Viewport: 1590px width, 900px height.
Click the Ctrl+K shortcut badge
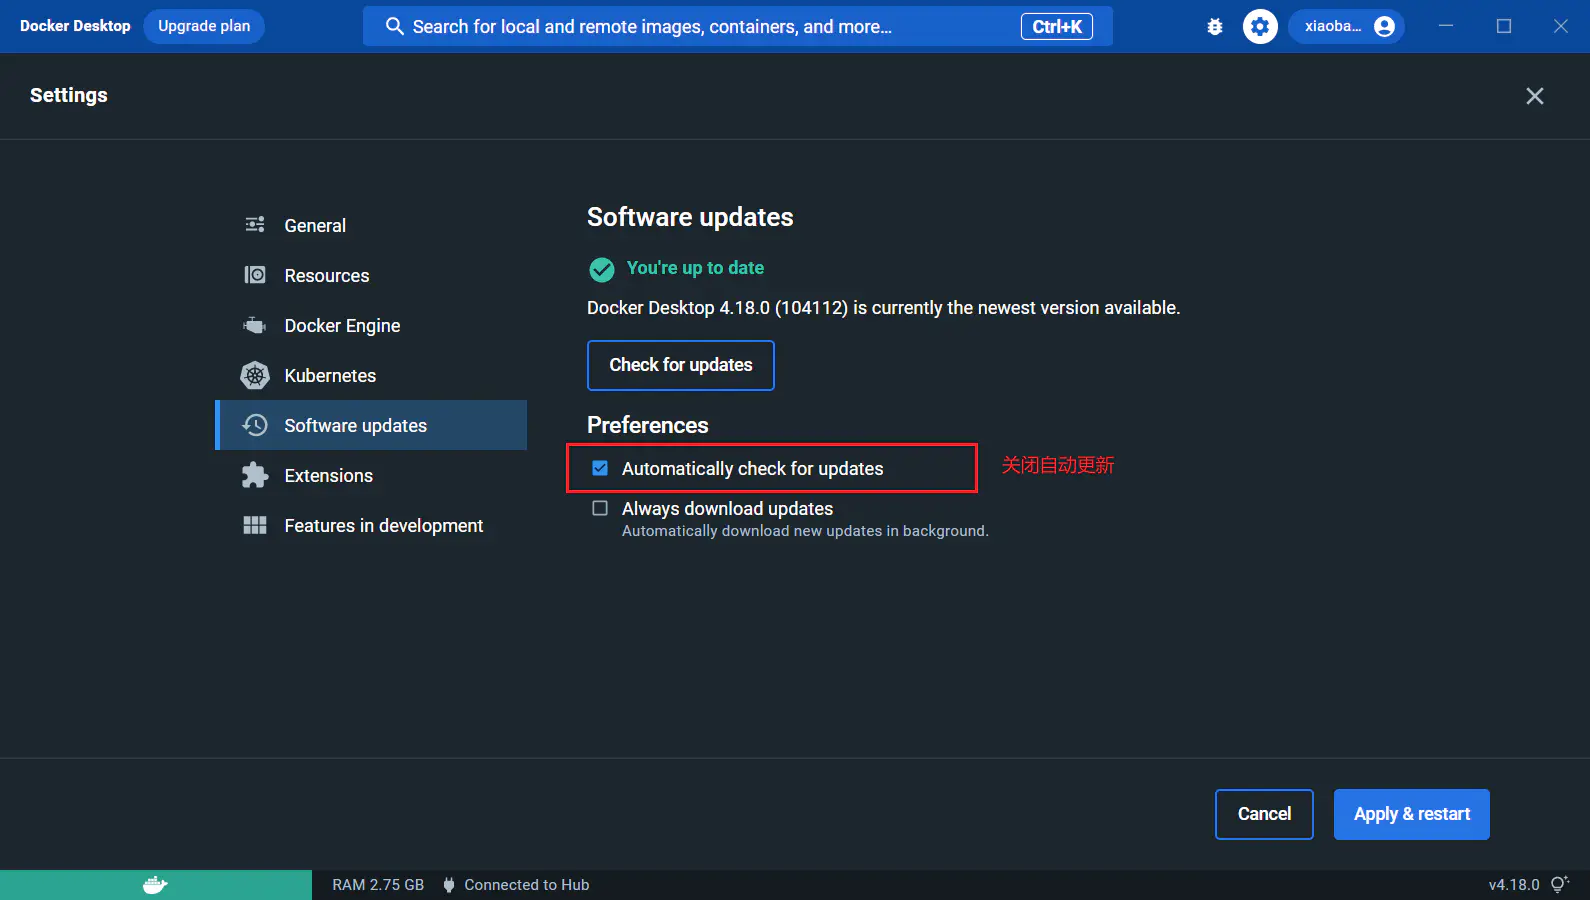coord(1057,27)
